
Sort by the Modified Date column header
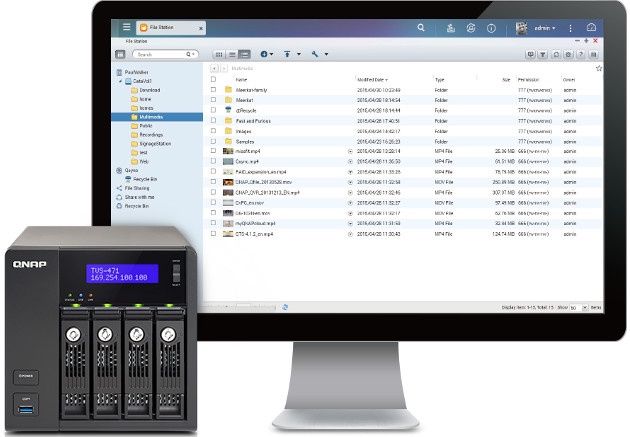[x=372, y=80]
